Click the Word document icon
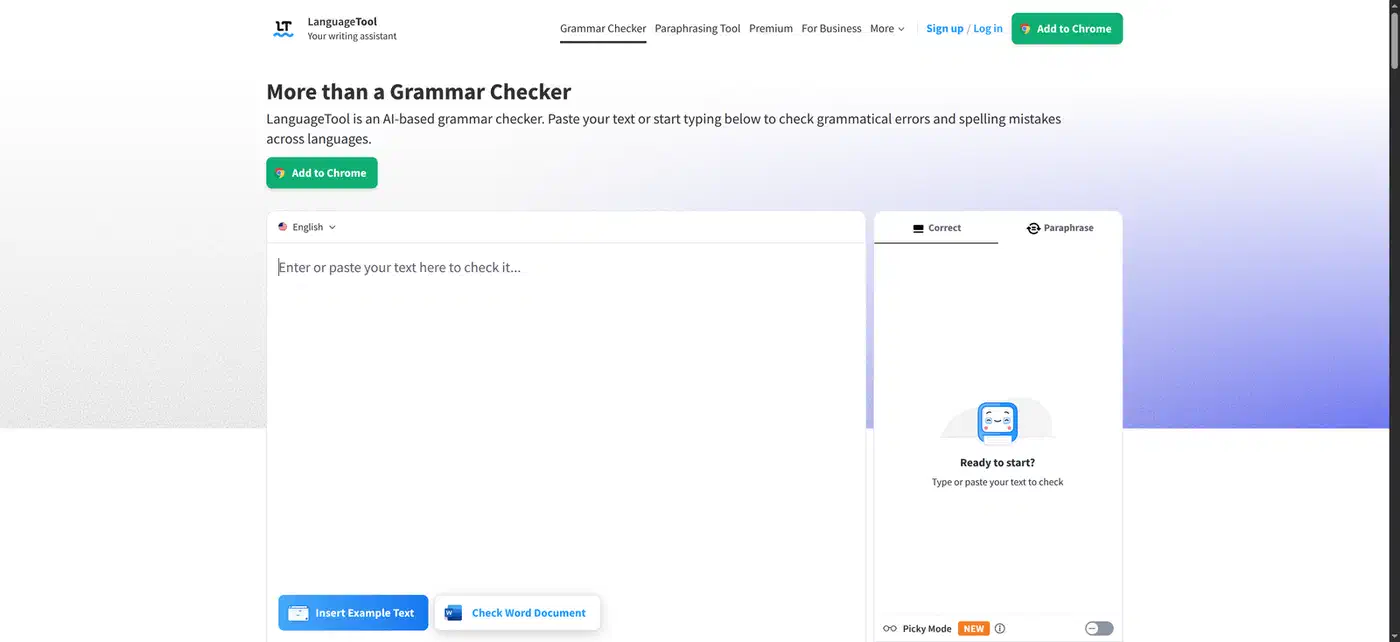The width and height of the screenshot is (1400, 642). 453,613
